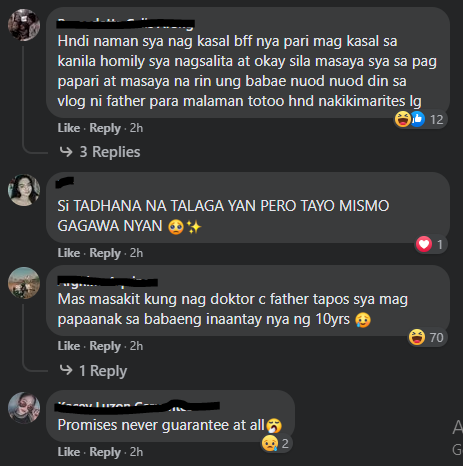Open laughing reaction on first comment
The image size is (463, 466).
pos(403,119)
